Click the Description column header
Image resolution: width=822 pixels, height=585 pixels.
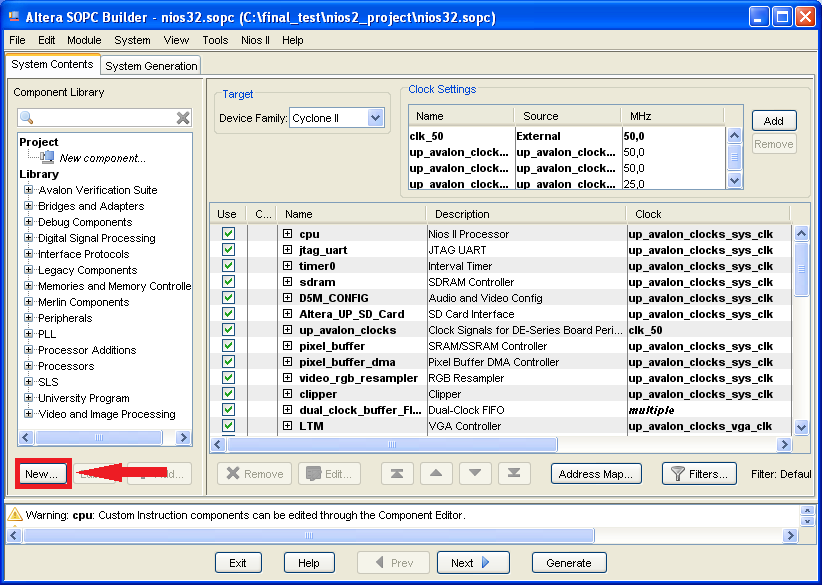(526, 214)
